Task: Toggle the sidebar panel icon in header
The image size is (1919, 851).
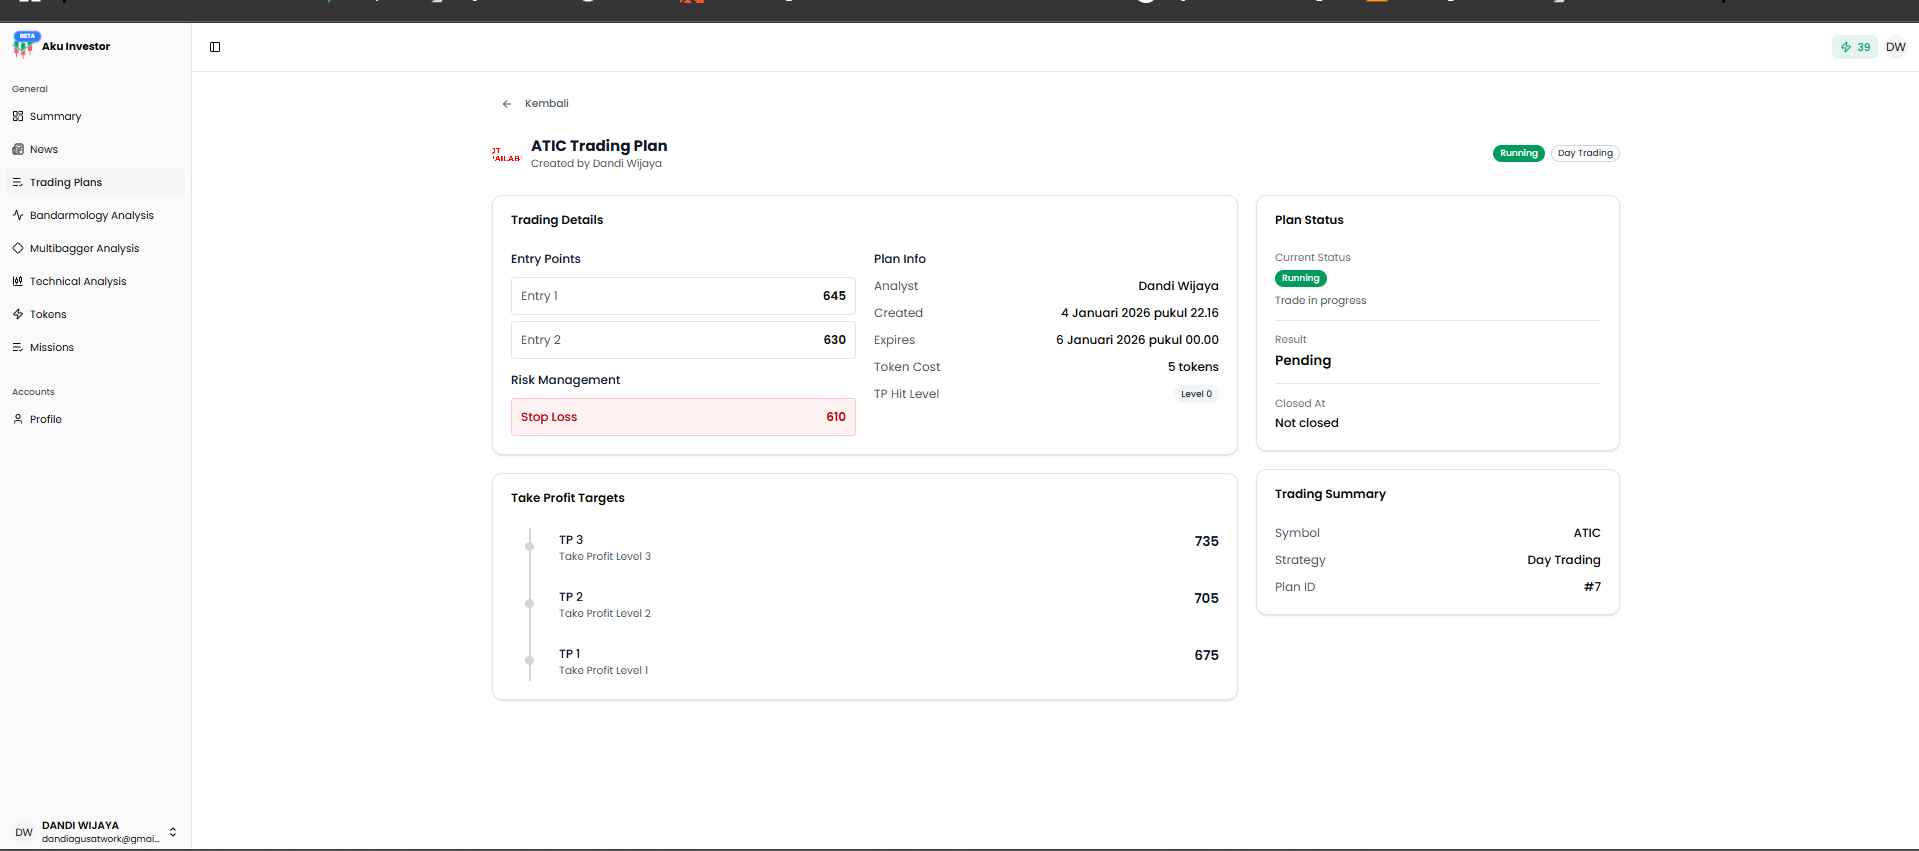Action: pos(215,47)
